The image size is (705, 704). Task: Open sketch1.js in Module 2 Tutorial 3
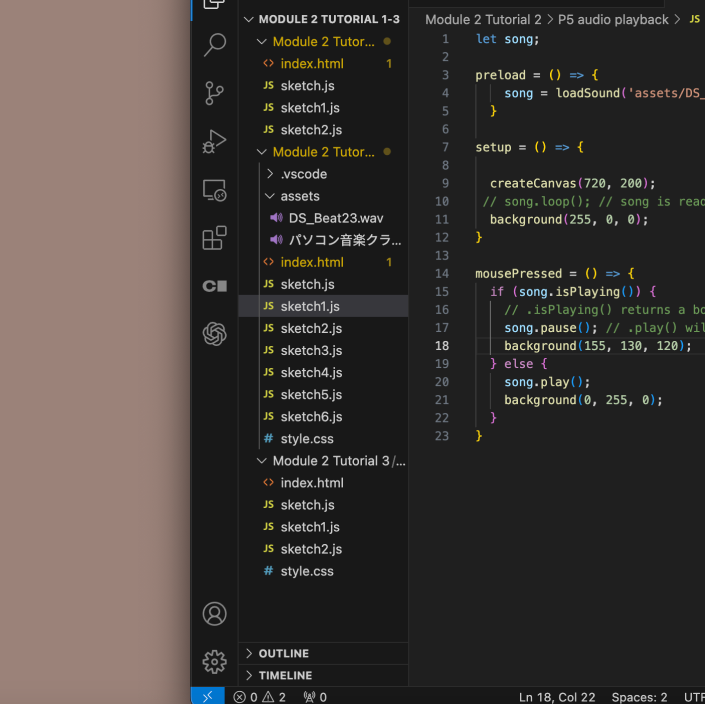coord(323,527)
